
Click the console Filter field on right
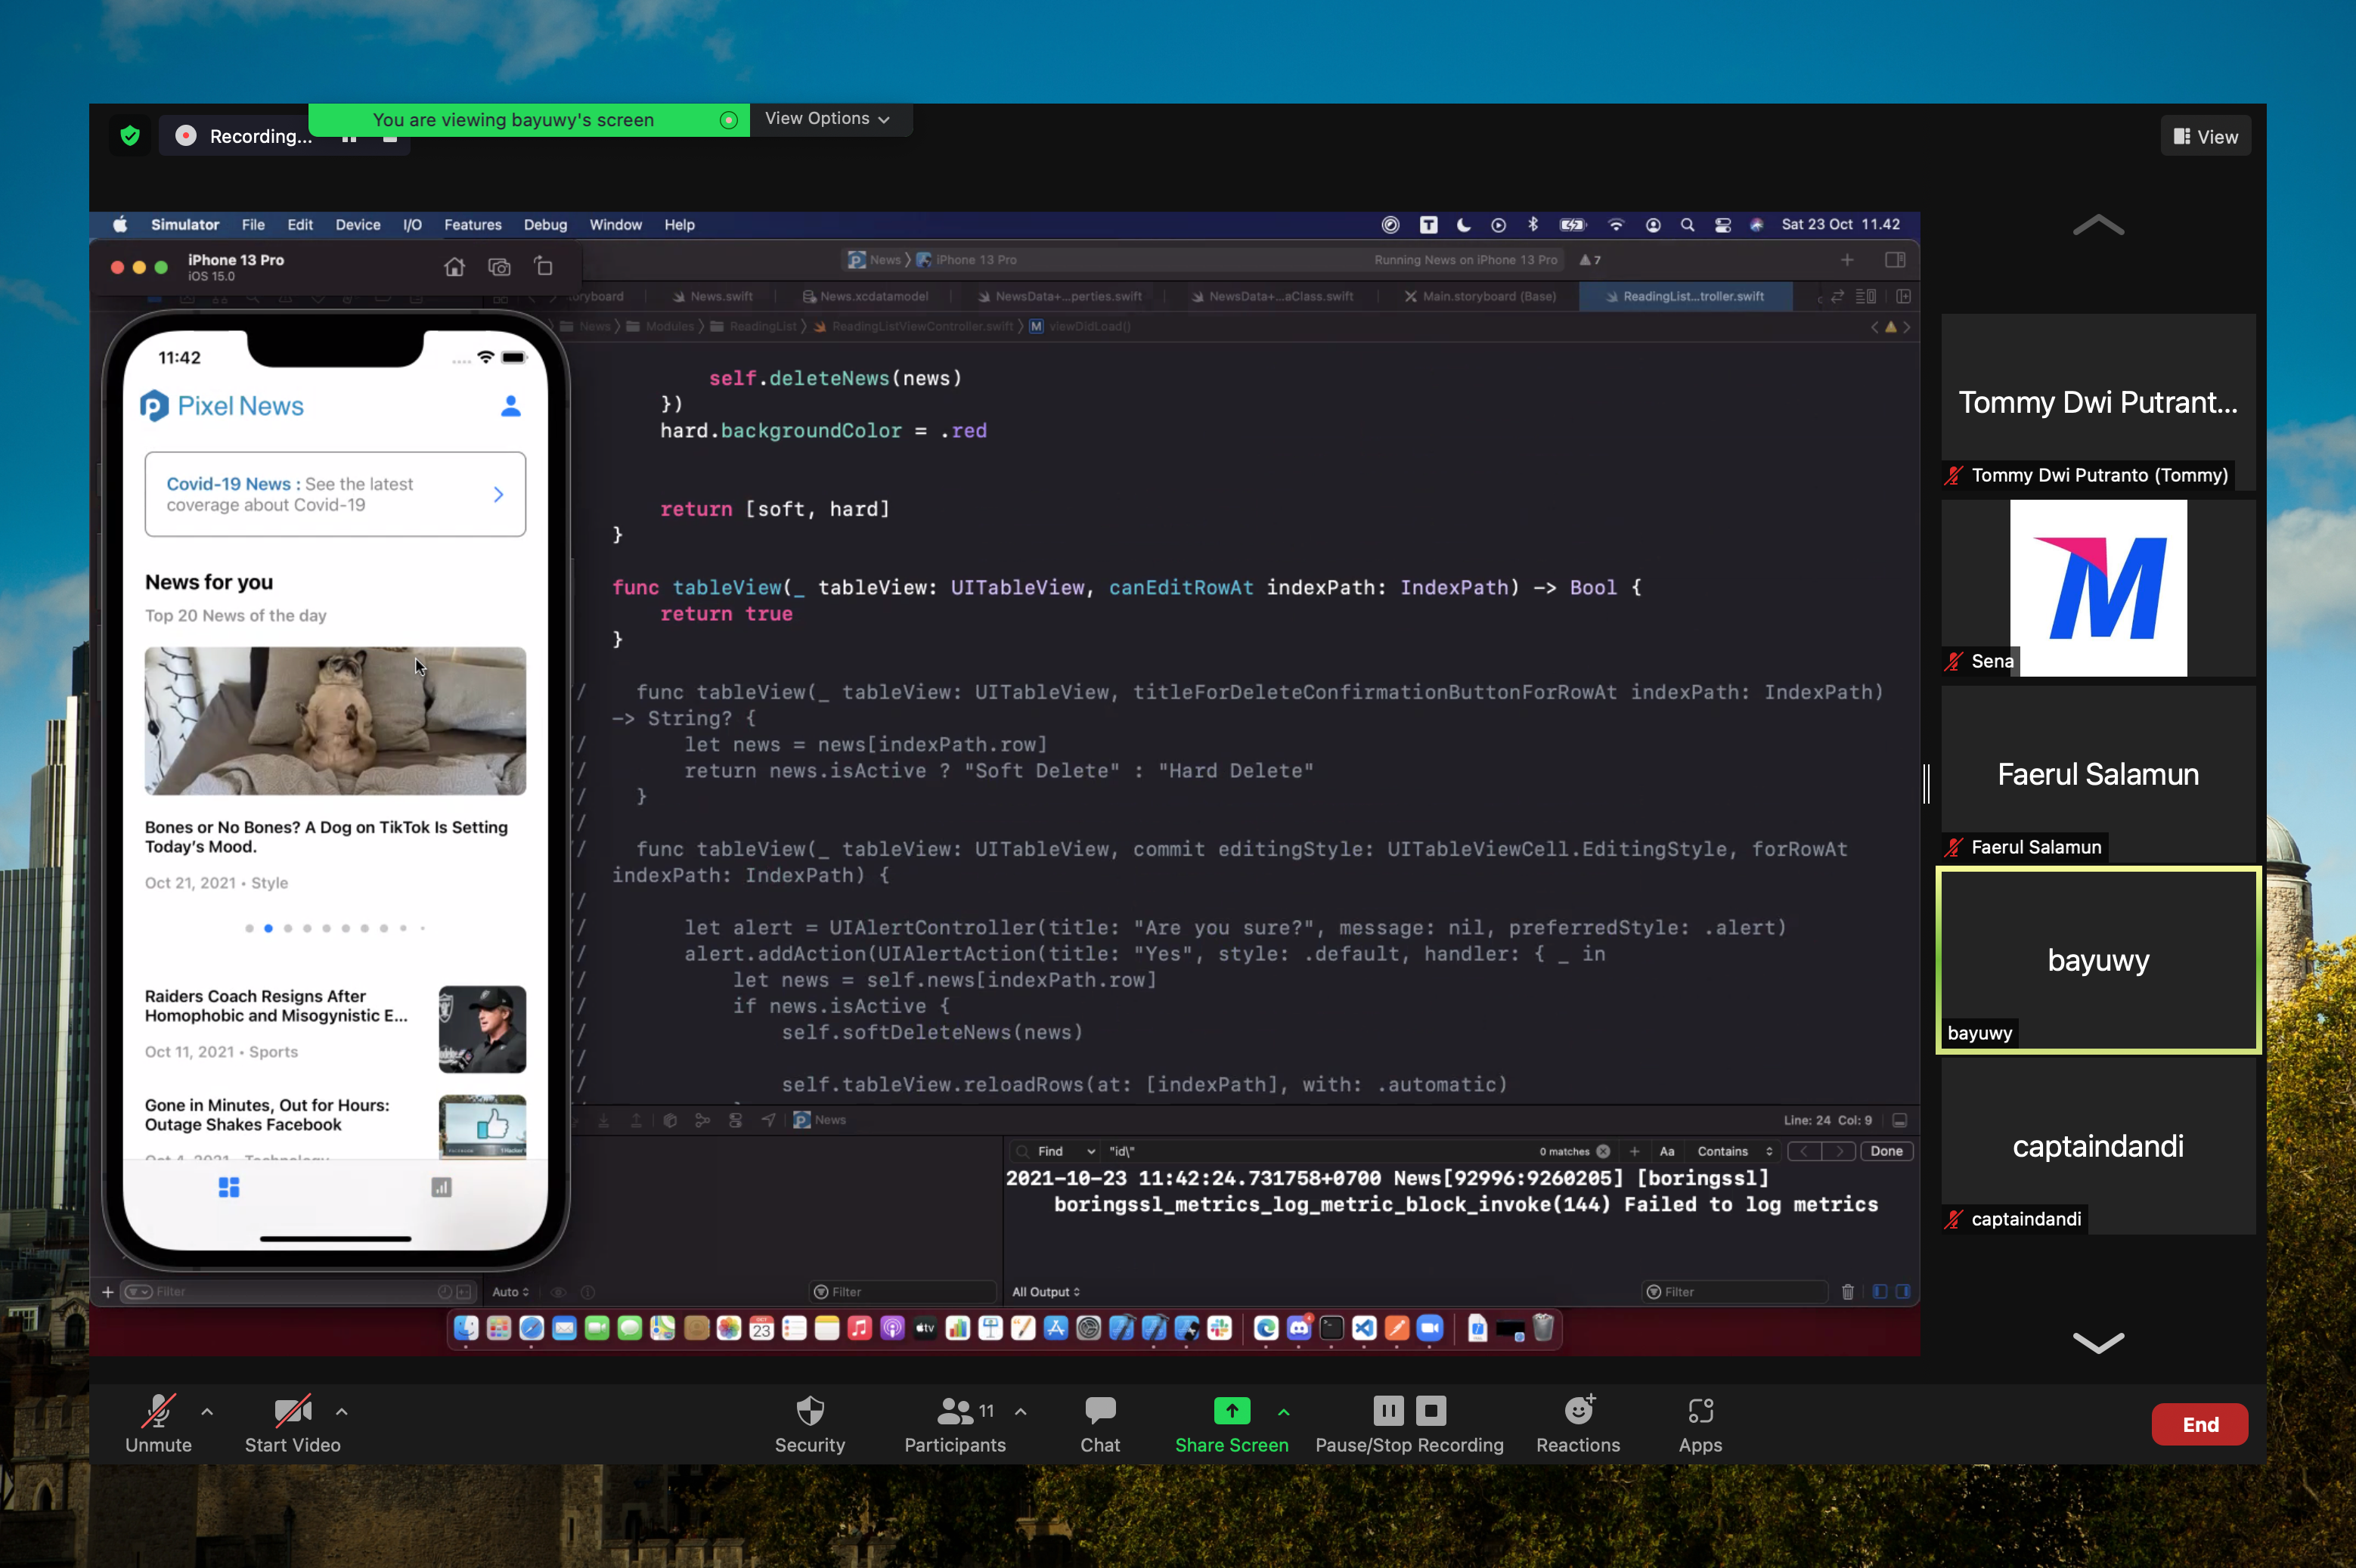[x=1735, y=1292]
